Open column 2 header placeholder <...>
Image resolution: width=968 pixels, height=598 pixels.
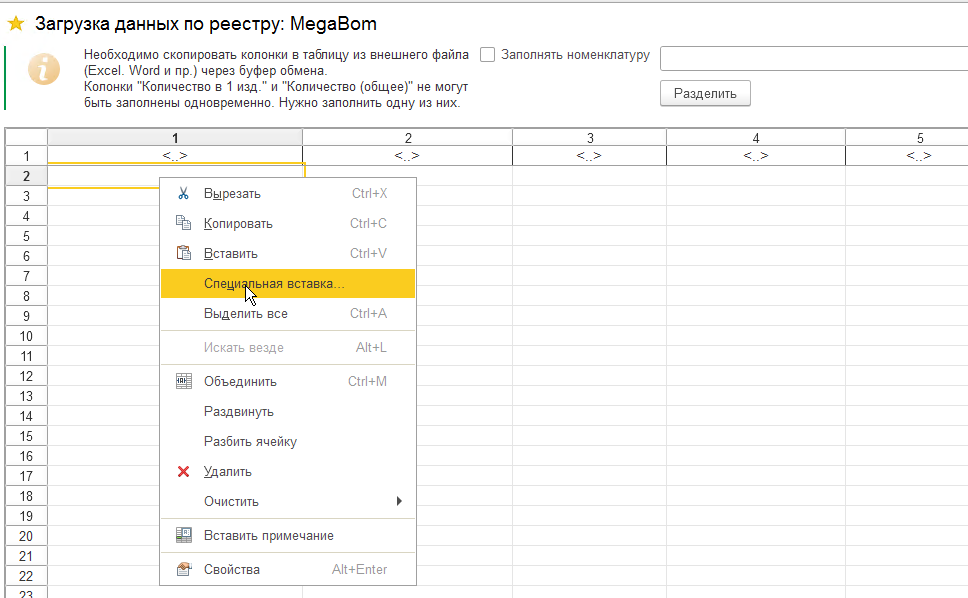point(407,156)
